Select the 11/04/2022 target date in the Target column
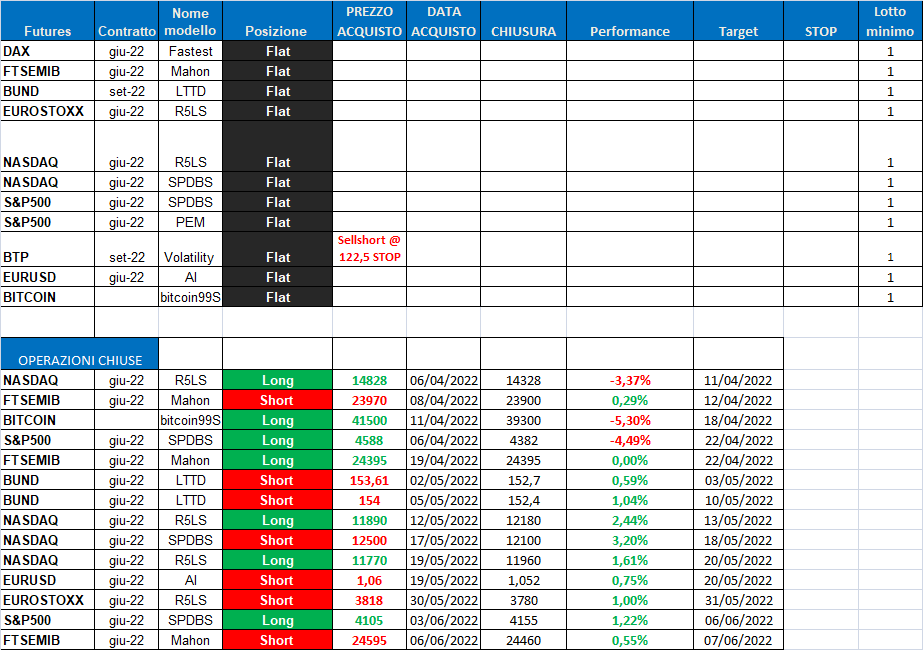 pyautogui.click(x=738, y=380)
